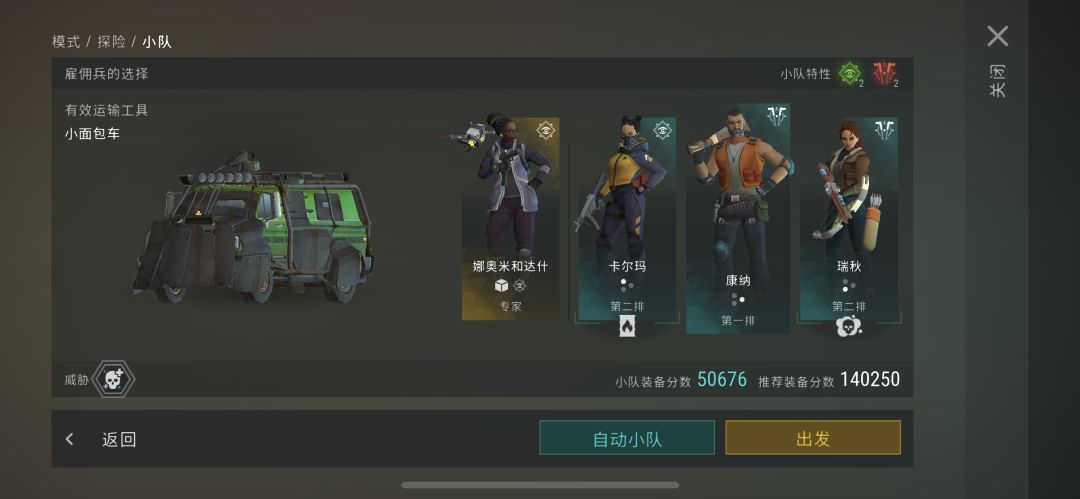Tap the cube icon under 娜奥米和达什

tap(501, 285)
